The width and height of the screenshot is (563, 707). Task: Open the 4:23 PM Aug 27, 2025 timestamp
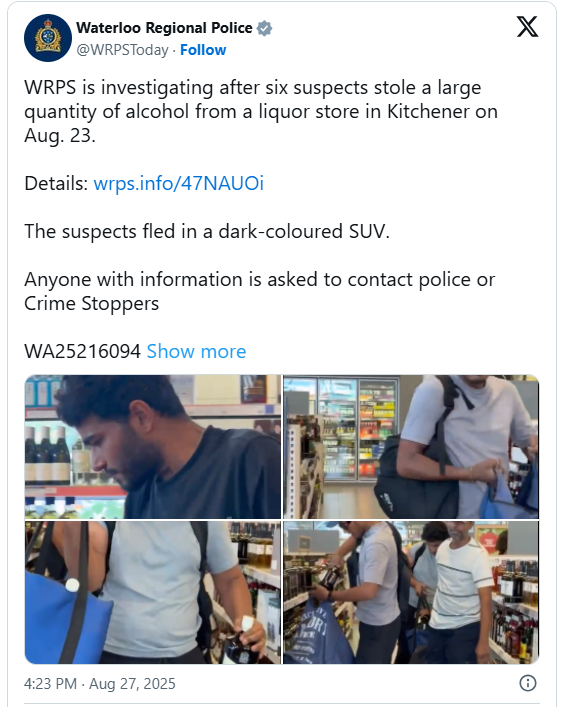100,684
